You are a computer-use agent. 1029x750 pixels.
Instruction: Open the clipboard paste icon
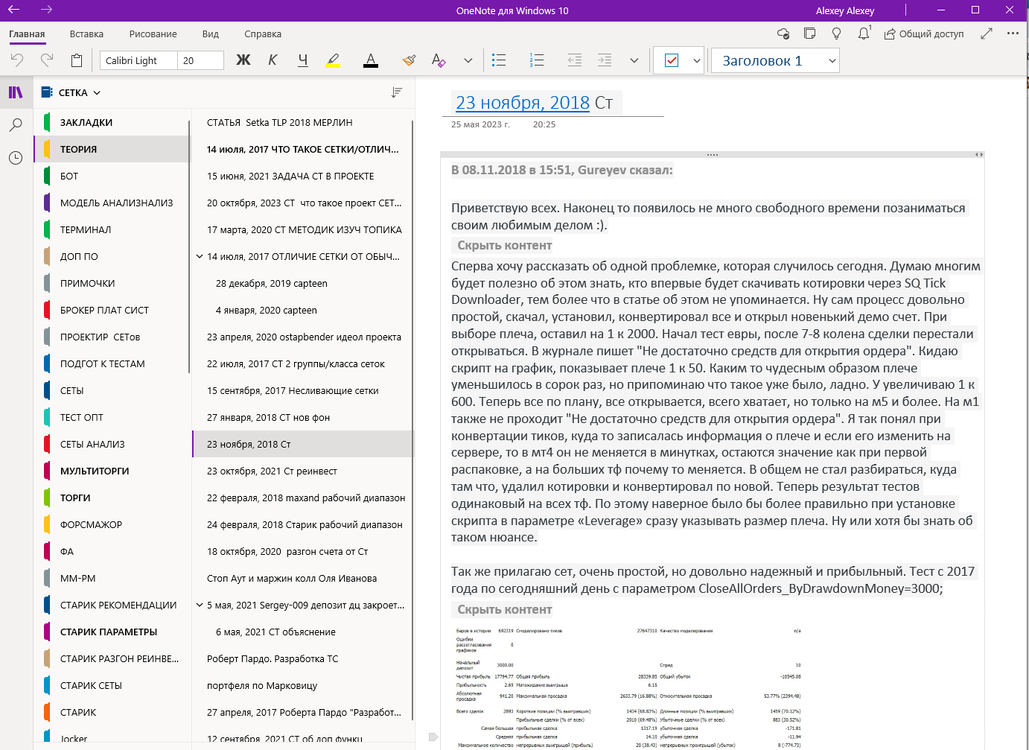76,60
